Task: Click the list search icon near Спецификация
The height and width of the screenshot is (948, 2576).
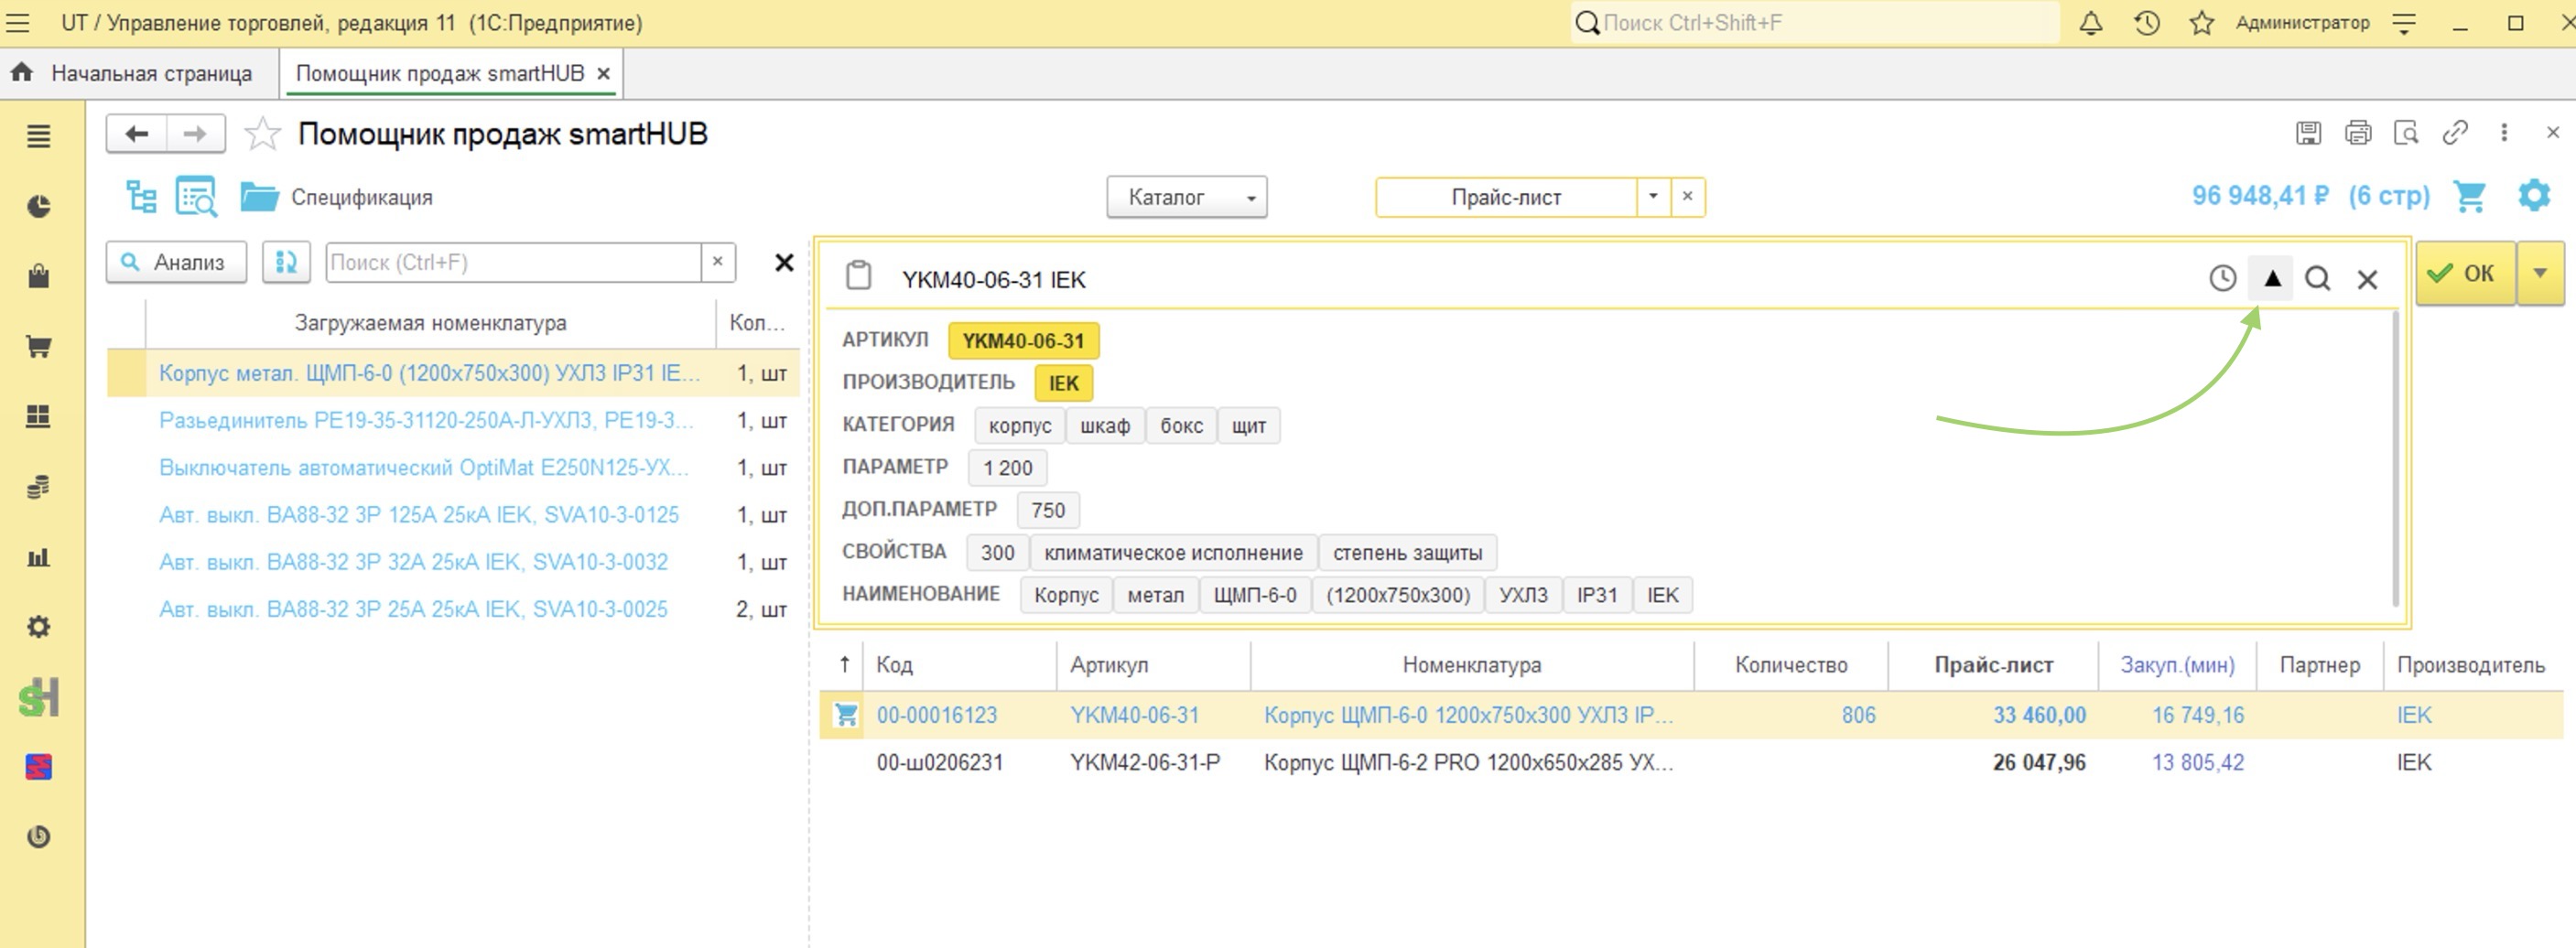Action: [196, 196]
